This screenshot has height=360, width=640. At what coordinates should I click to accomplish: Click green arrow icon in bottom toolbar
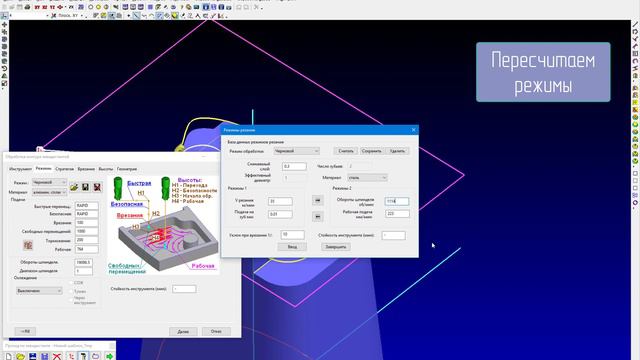click(x=109, y=356)
